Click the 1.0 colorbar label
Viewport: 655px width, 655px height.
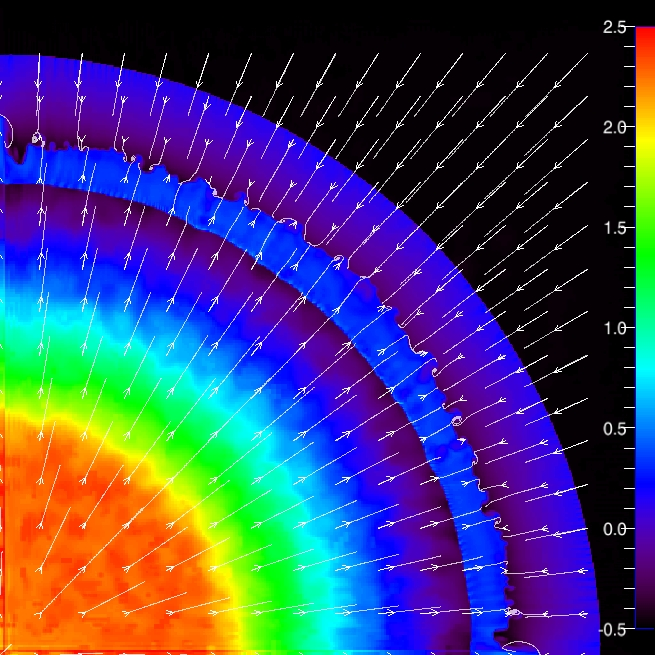point(614,328)
